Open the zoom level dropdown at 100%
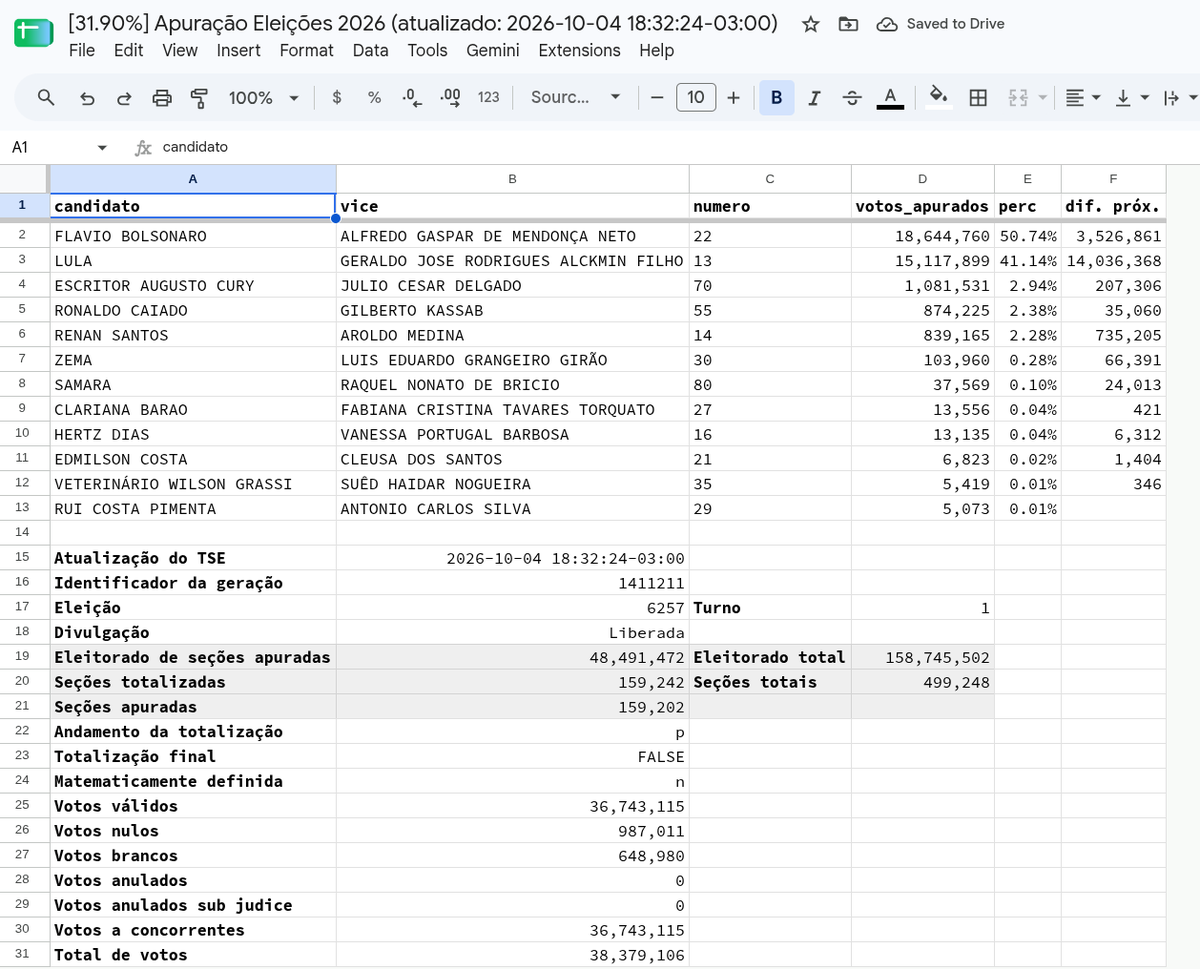 264,97
